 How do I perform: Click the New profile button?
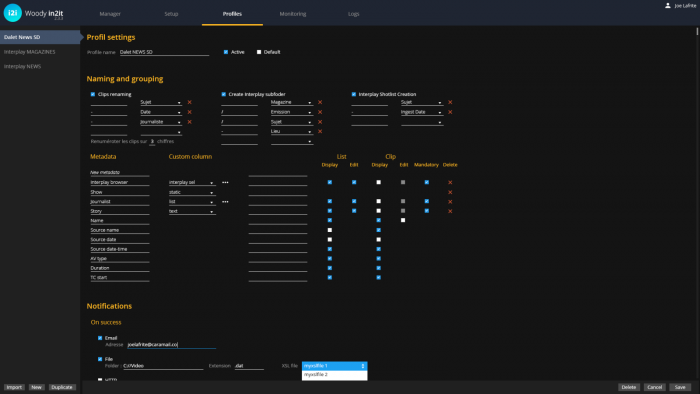pyautogui.click(x=36, y=387)
